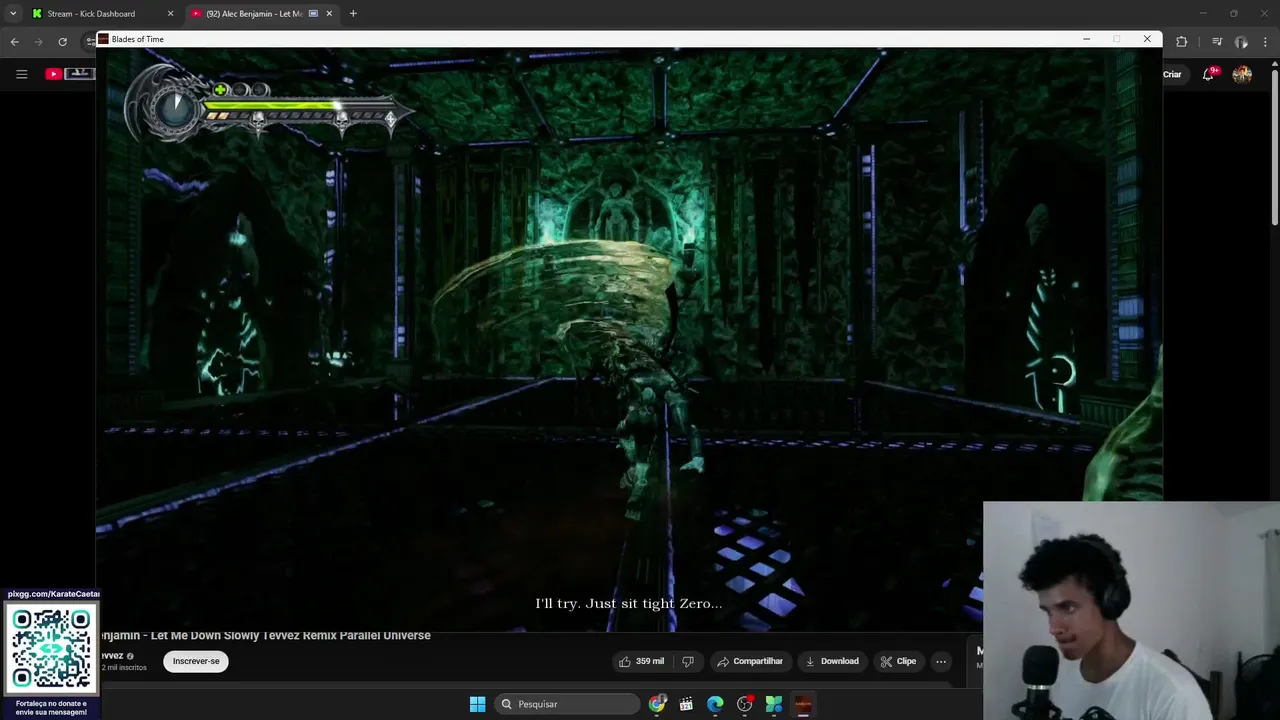
Task: Click the pixgg.com/KarateCaetano link text
Action: [x=53, y=594]
